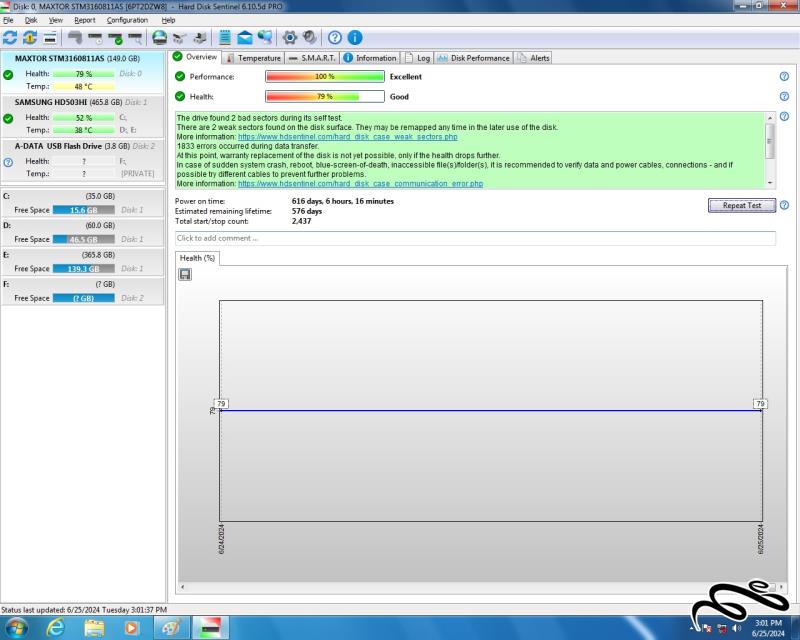Click the help icon beside Performance rating
800x640 pixels.
[x=784, y=77]
